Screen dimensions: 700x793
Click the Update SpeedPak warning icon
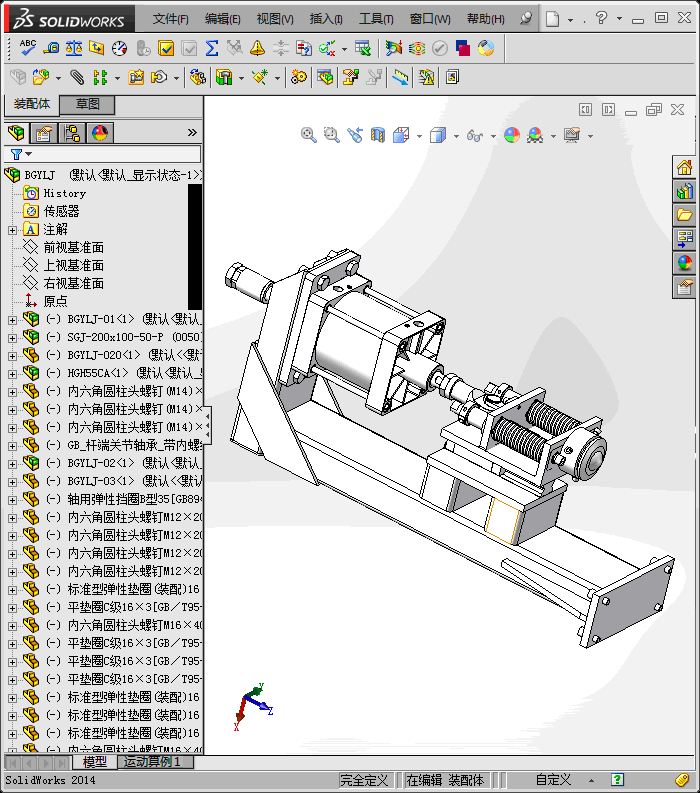coord(426,77)
